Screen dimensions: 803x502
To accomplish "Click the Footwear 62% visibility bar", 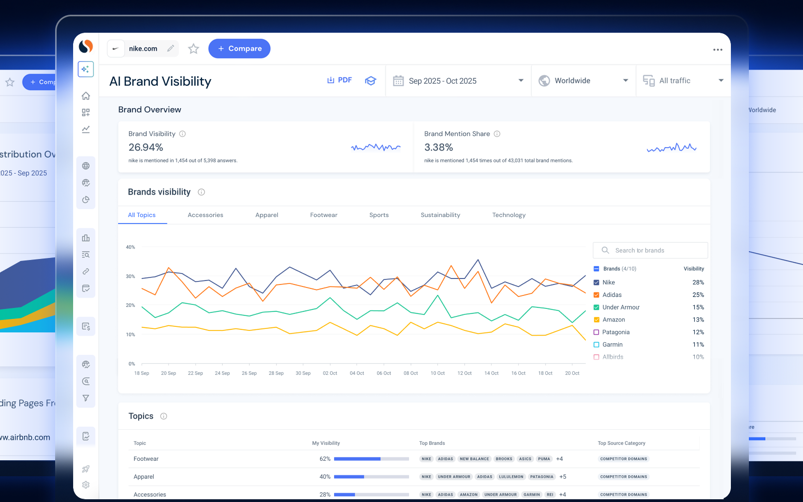I will coord(371,459).
